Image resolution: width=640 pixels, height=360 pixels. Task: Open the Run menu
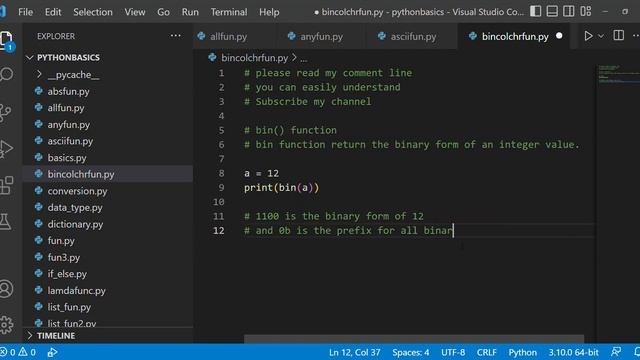190,12
